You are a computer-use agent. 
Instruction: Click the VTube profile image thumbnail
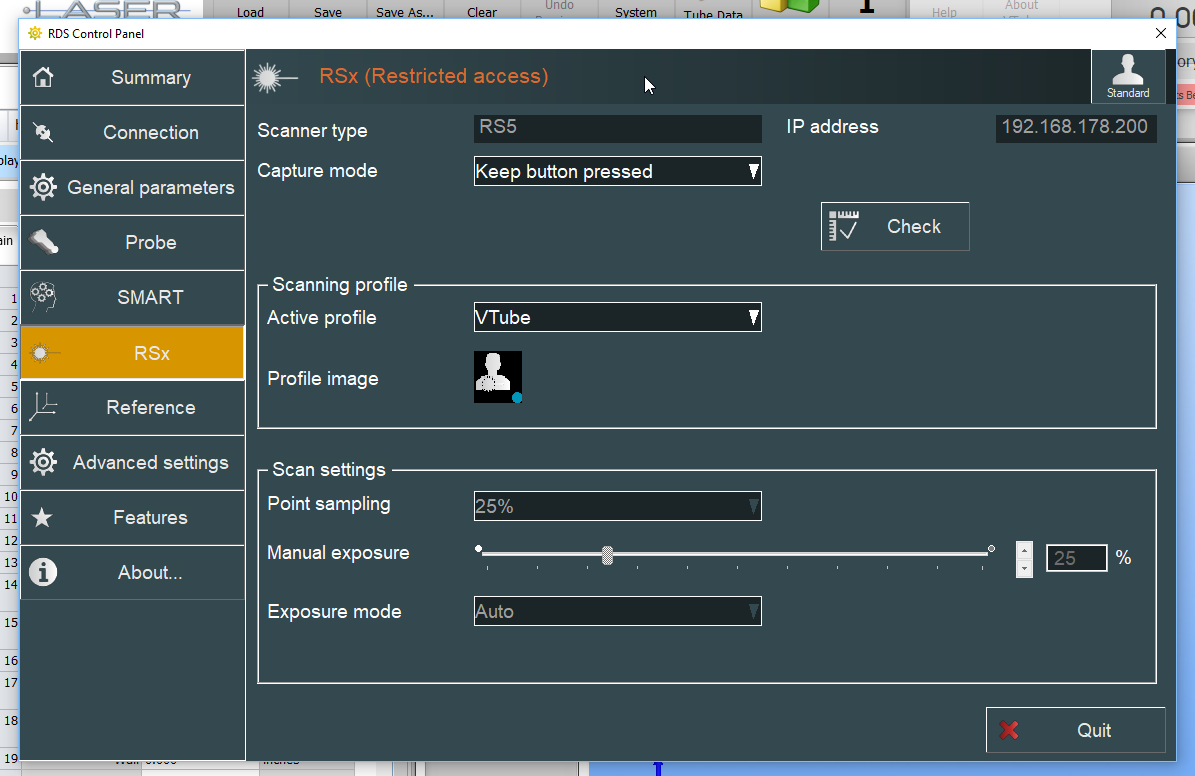click(x=498, y=377)
